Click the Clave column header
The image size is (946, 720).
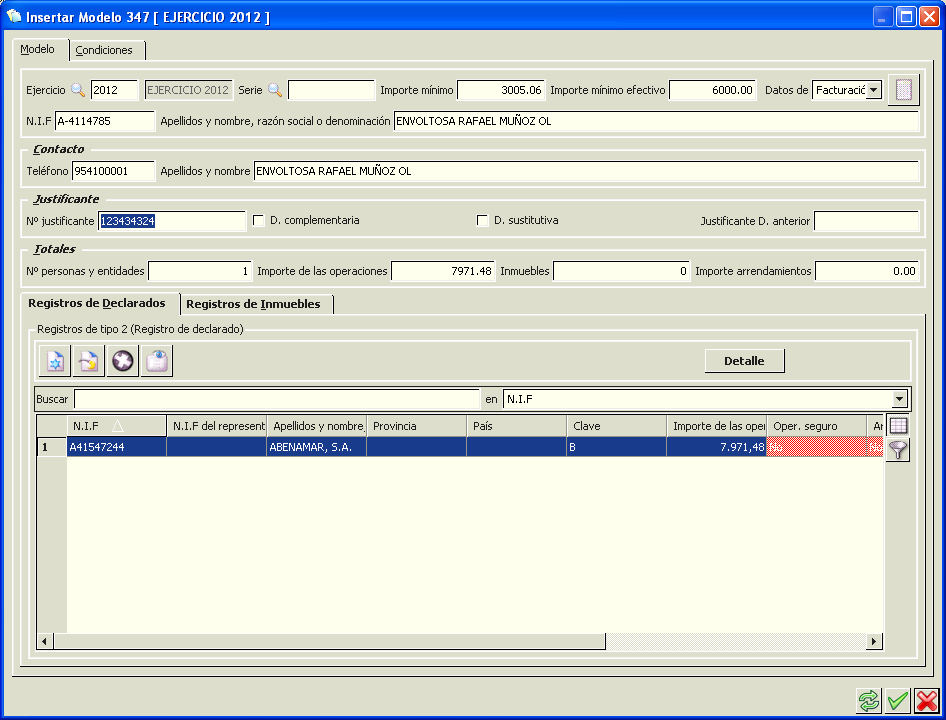coord(617,425)
